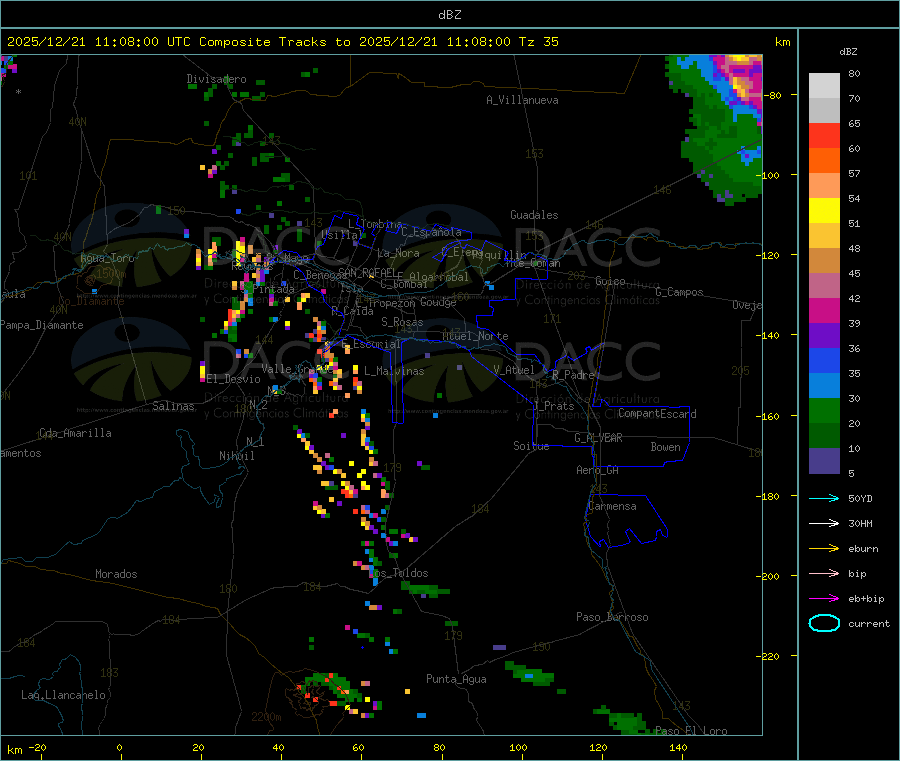Select the bright green 20-30 dBZ swatch
900x761 pixels.
[x=824, y=411]
